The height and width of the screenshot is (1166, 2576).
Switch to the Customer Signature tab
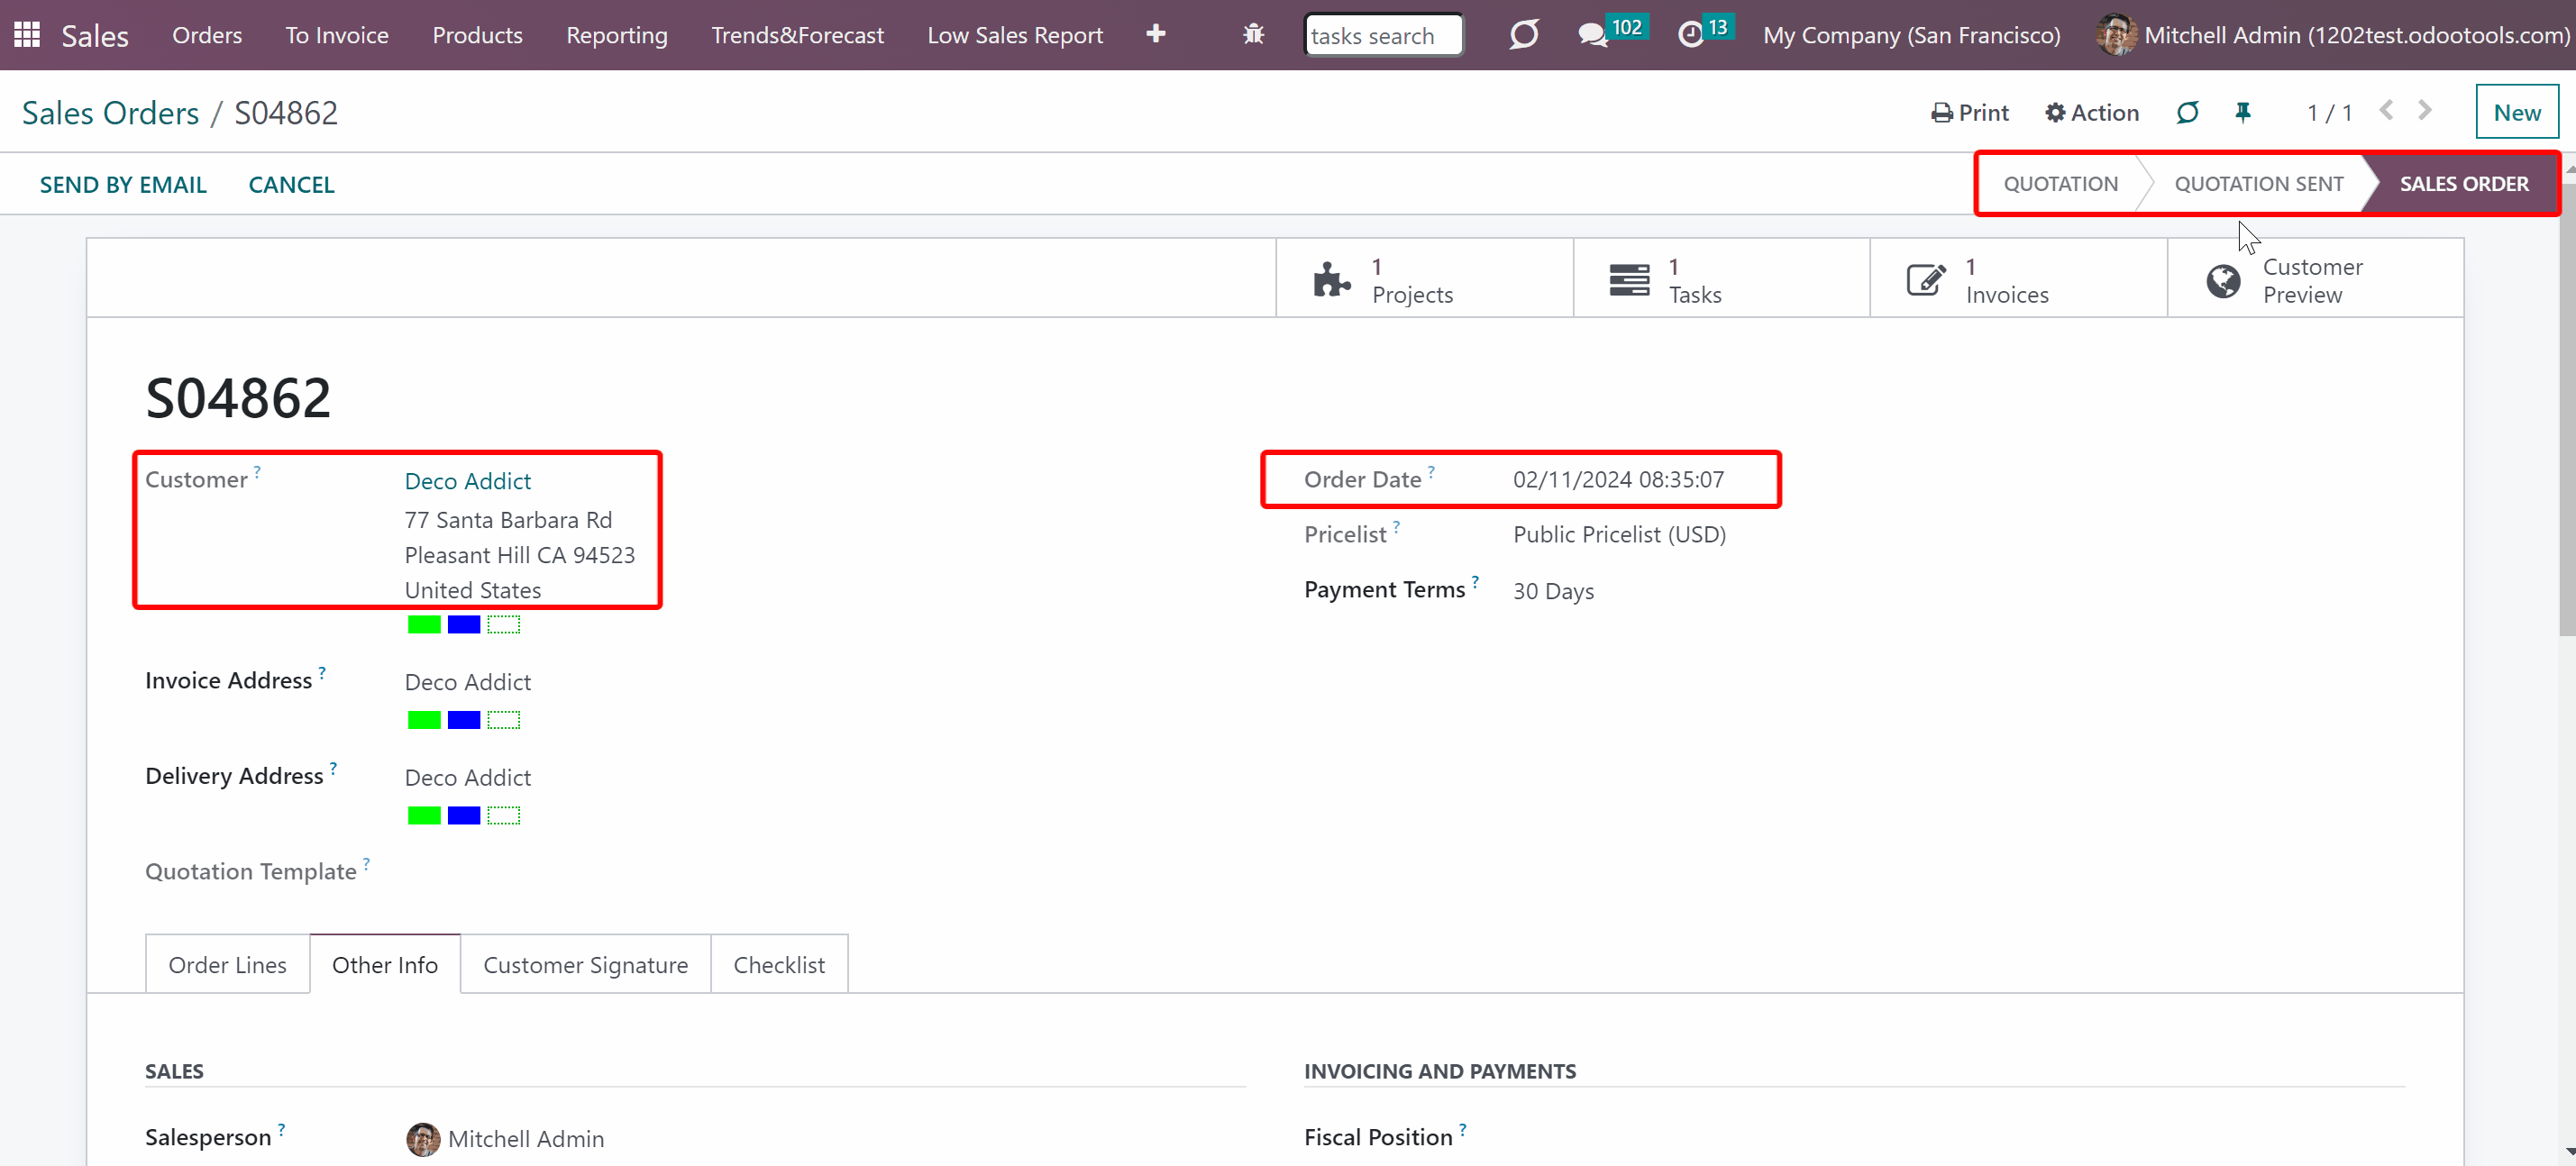585,964
